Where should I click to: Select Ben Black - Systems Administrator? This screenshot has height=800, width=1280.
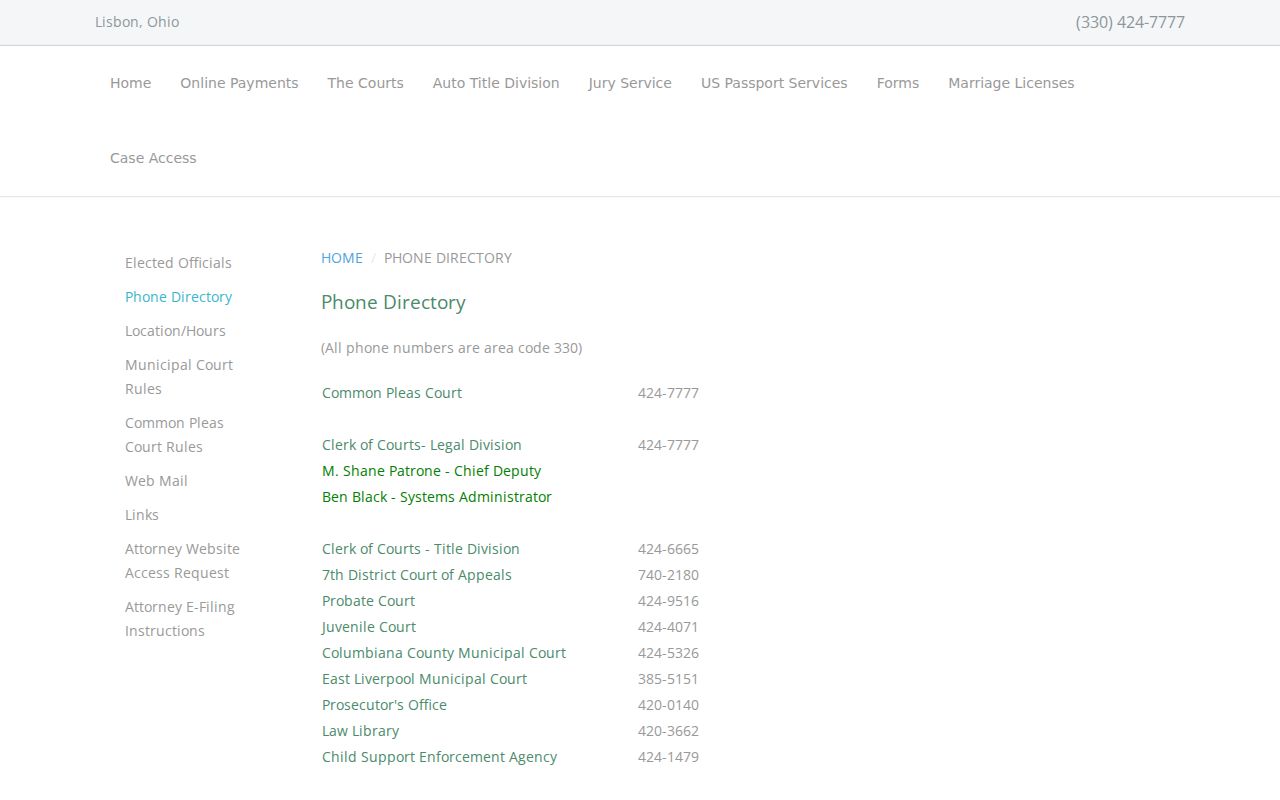[437, 497]
